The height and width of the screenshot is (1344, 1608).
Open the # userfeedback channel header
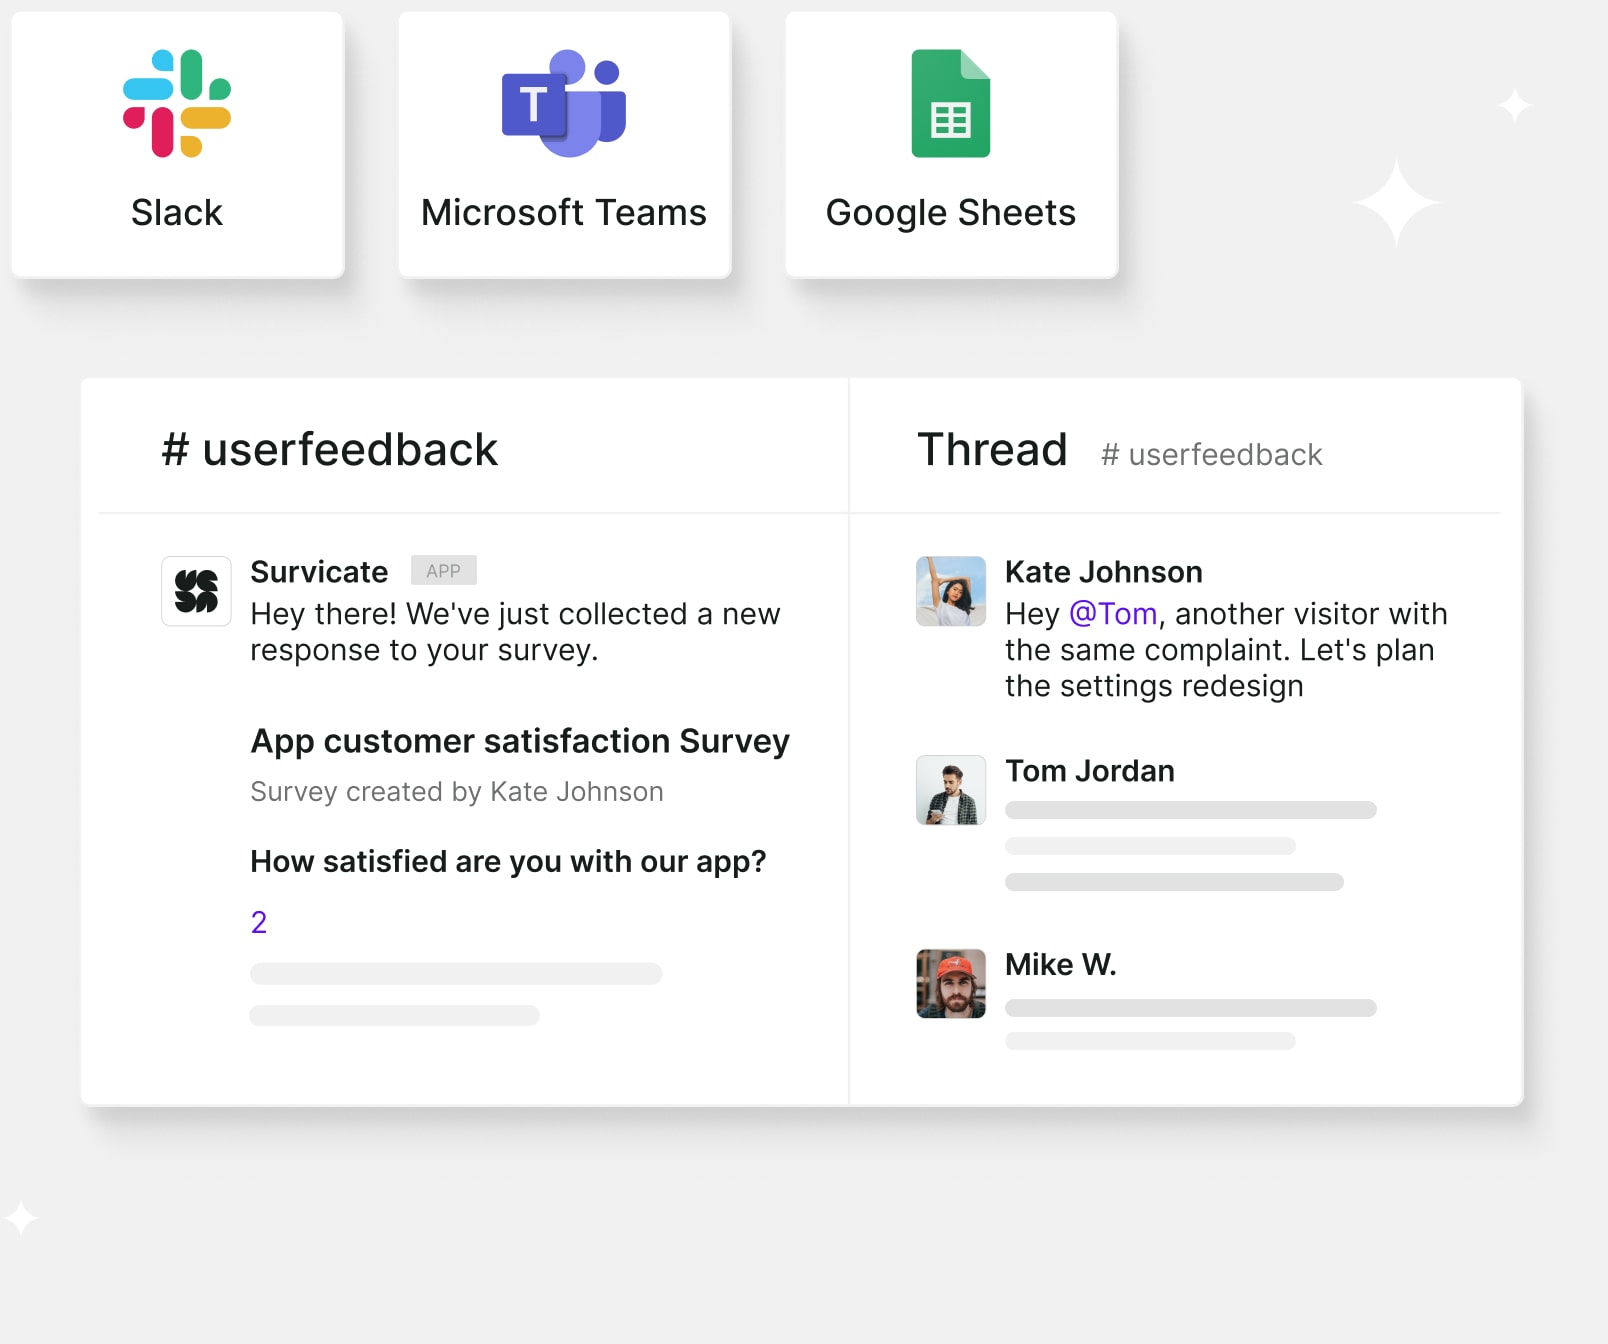330,449
